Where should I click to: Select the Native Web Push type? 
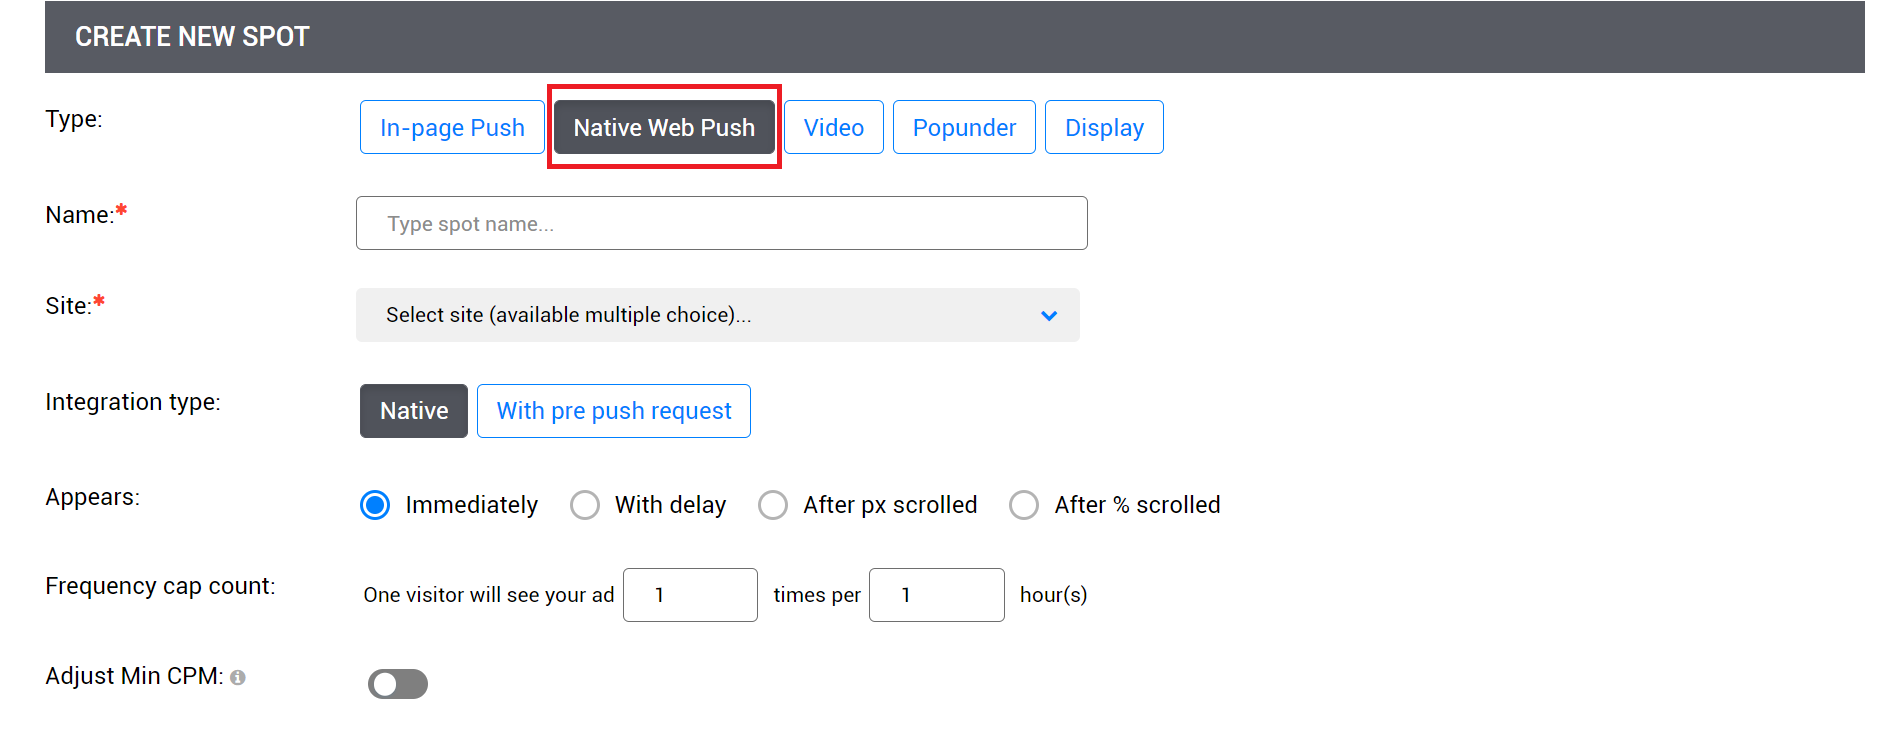[664, 128]
